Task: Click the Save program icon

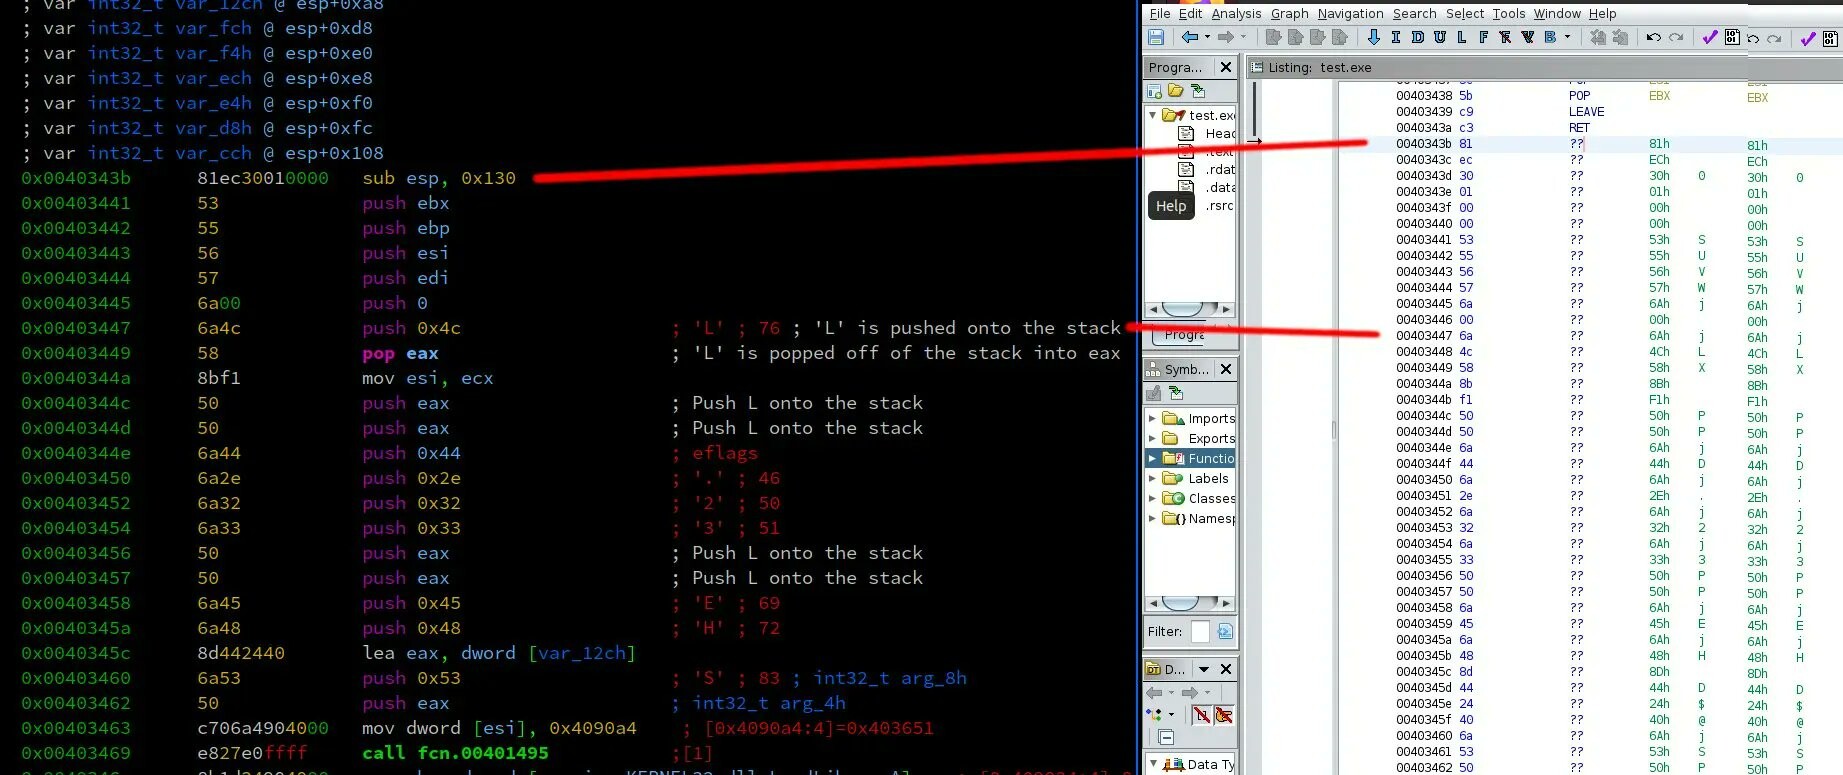Action: tap(1156, 38)
